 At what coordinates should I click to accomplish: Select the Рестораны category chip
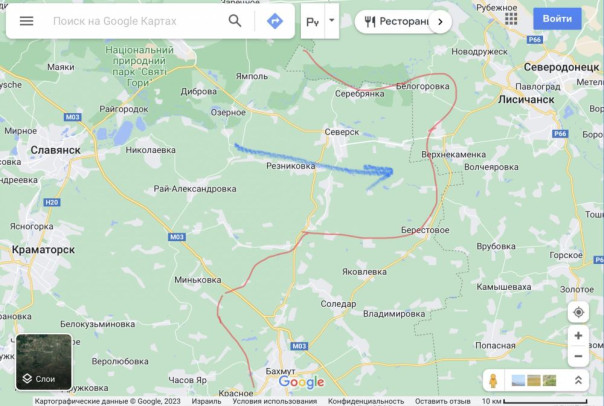point(396,22)
